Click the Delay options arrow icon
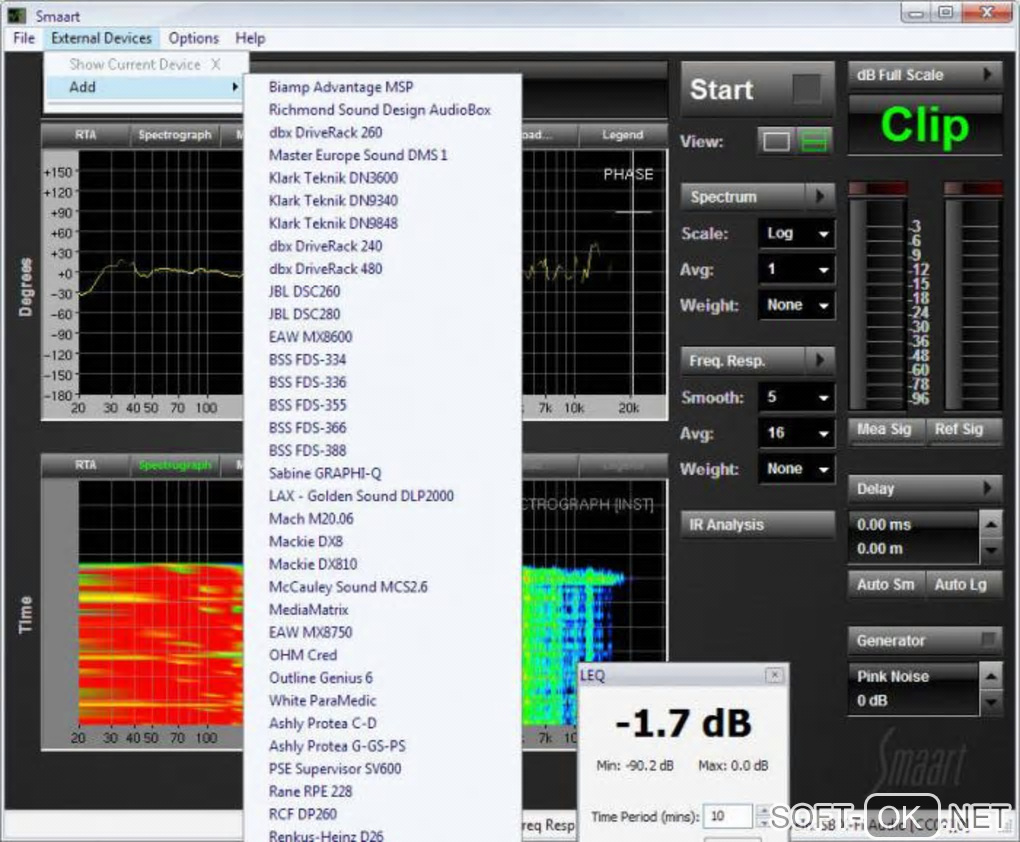Screen dimensions: 1020x842 [987, 489]
